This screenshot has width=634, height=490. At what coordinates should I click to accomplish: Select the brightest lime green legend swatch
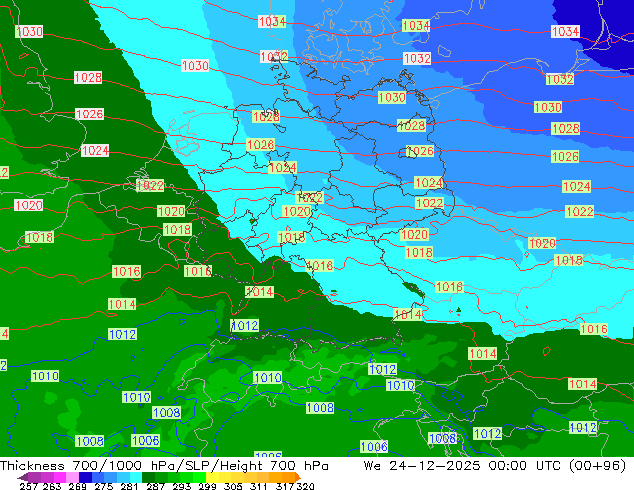(199, 477)
